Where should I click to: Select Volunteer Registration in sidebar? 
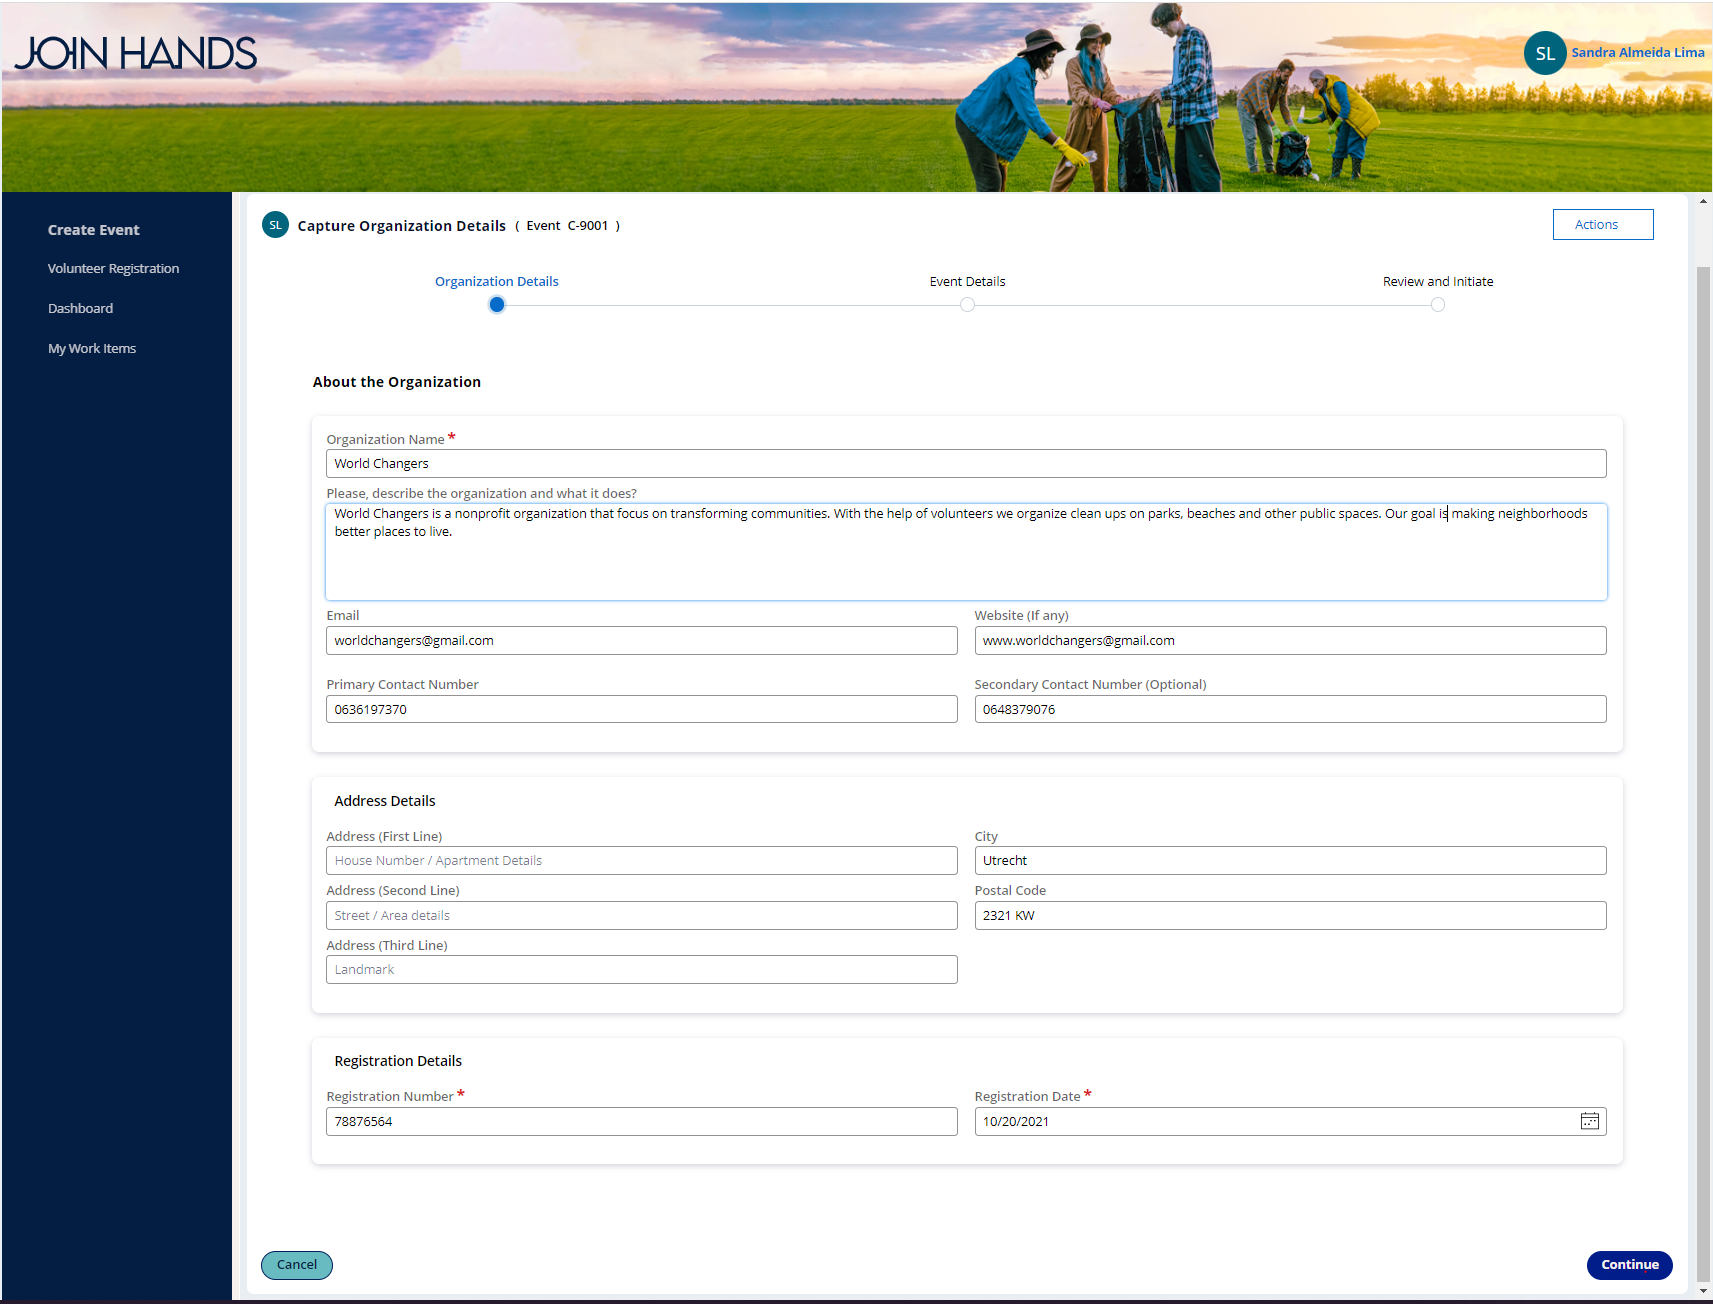(x=113, y=268)
